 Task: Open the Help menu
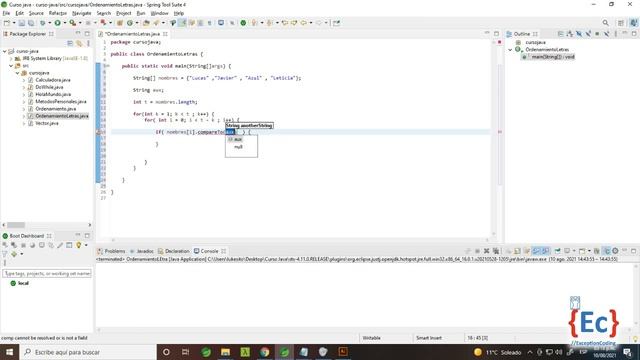179,13
